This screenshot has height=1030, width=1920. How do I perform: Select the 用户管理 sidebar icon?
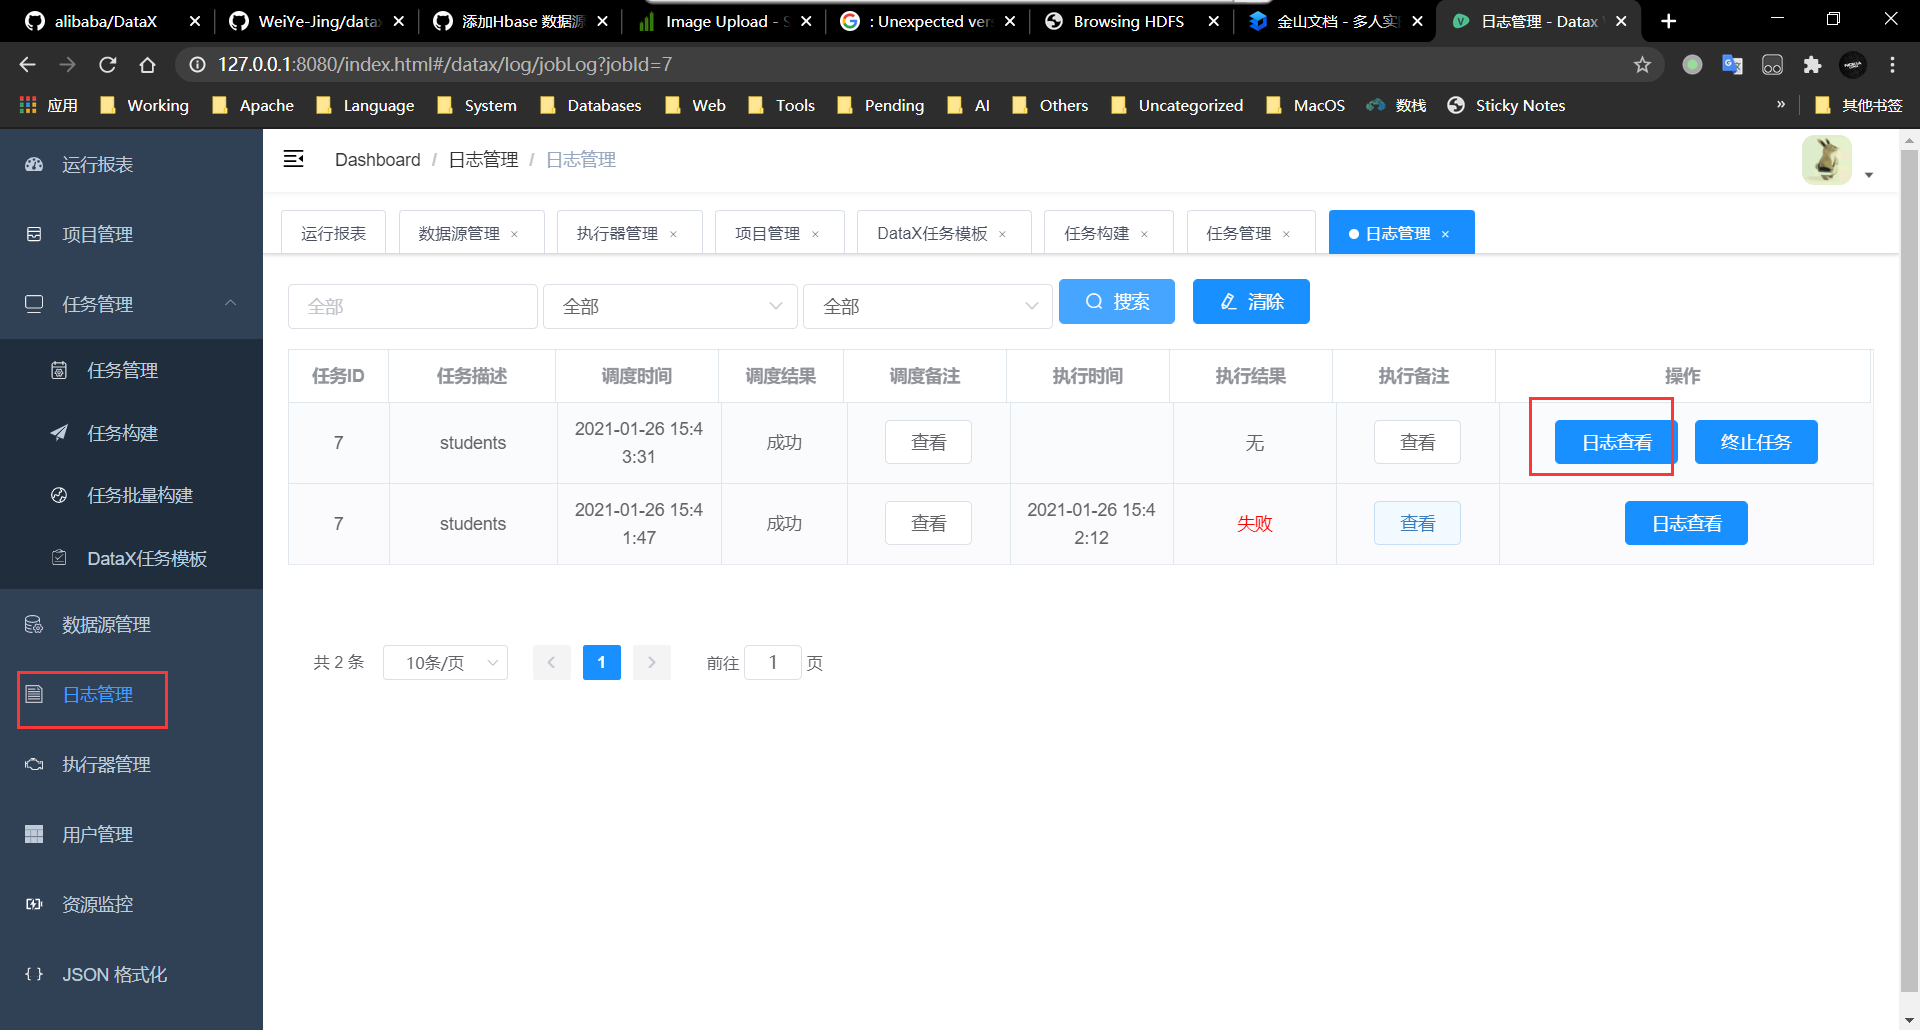point(34,834)
